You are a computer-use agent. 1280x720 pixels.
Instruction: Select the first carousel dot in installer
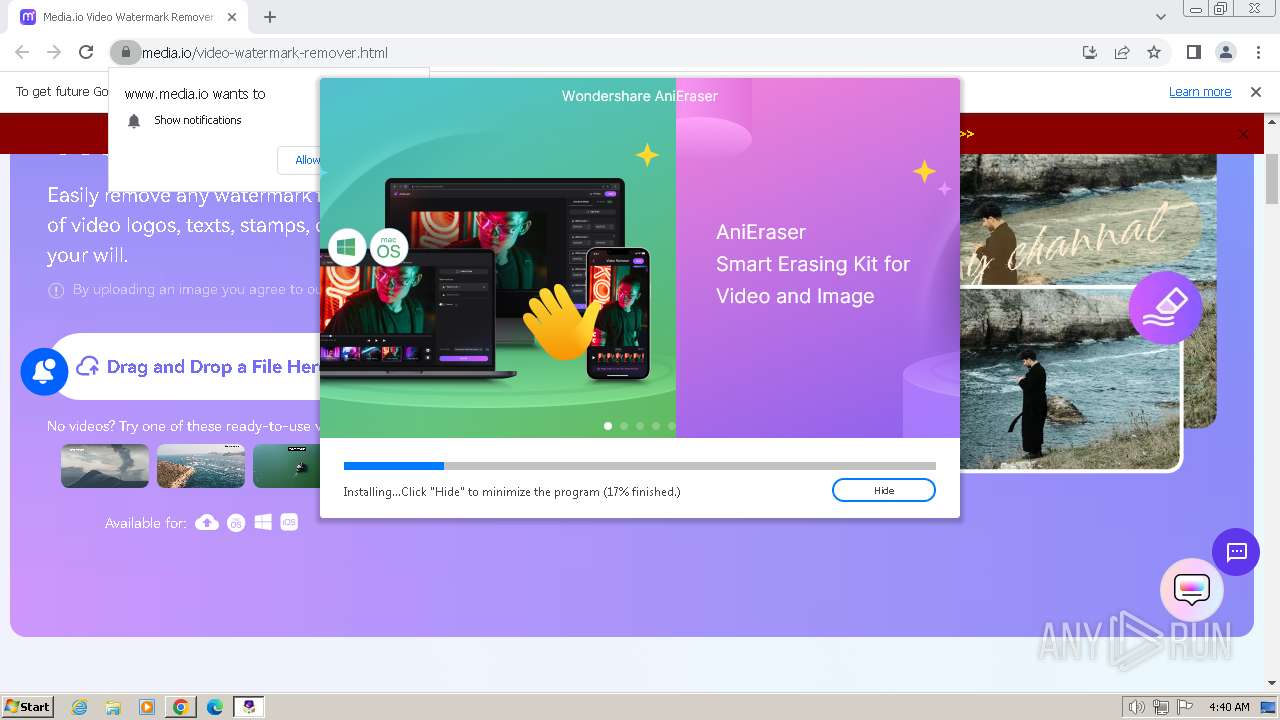608,426
